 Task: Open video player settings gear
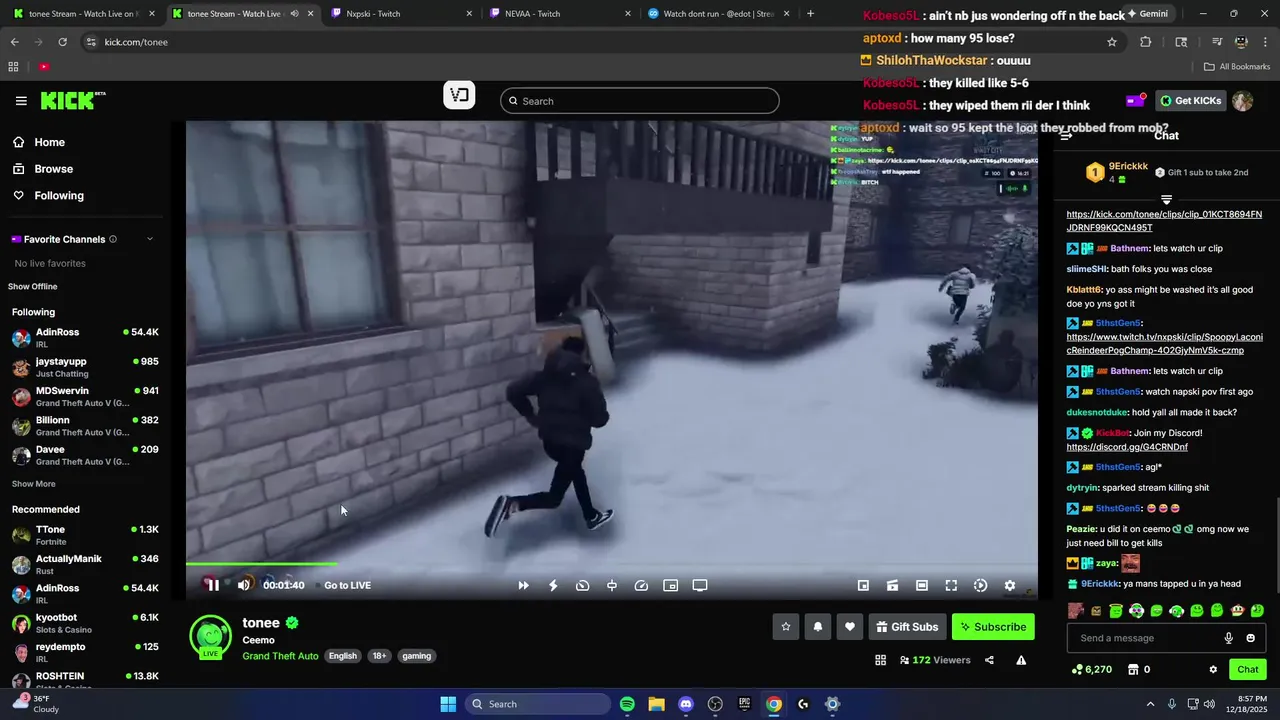pyautogui.click(x=1009, y=585)
